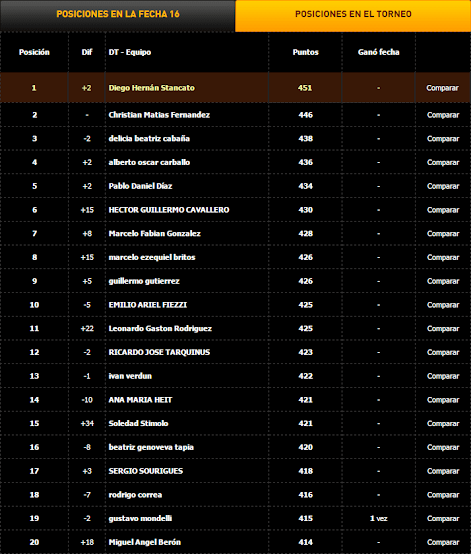Click name ivan verdun

130,376
